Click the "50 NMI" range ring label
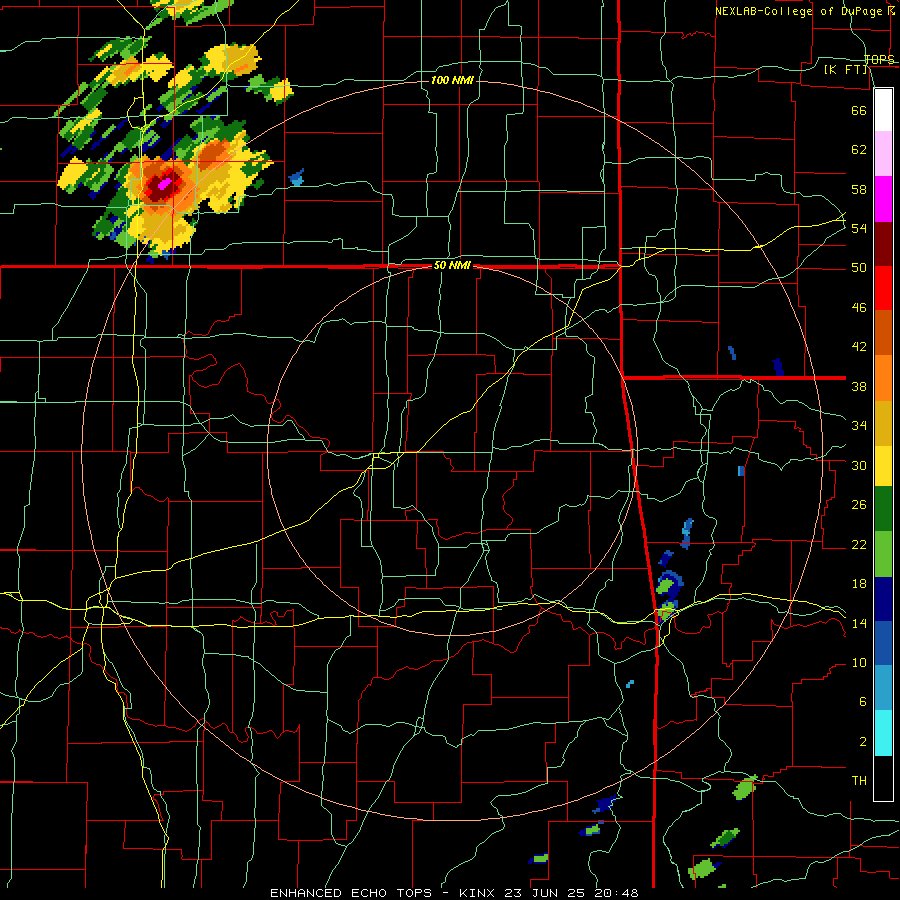The width and height of the screenshot is (900, 900). coord(452,265)
